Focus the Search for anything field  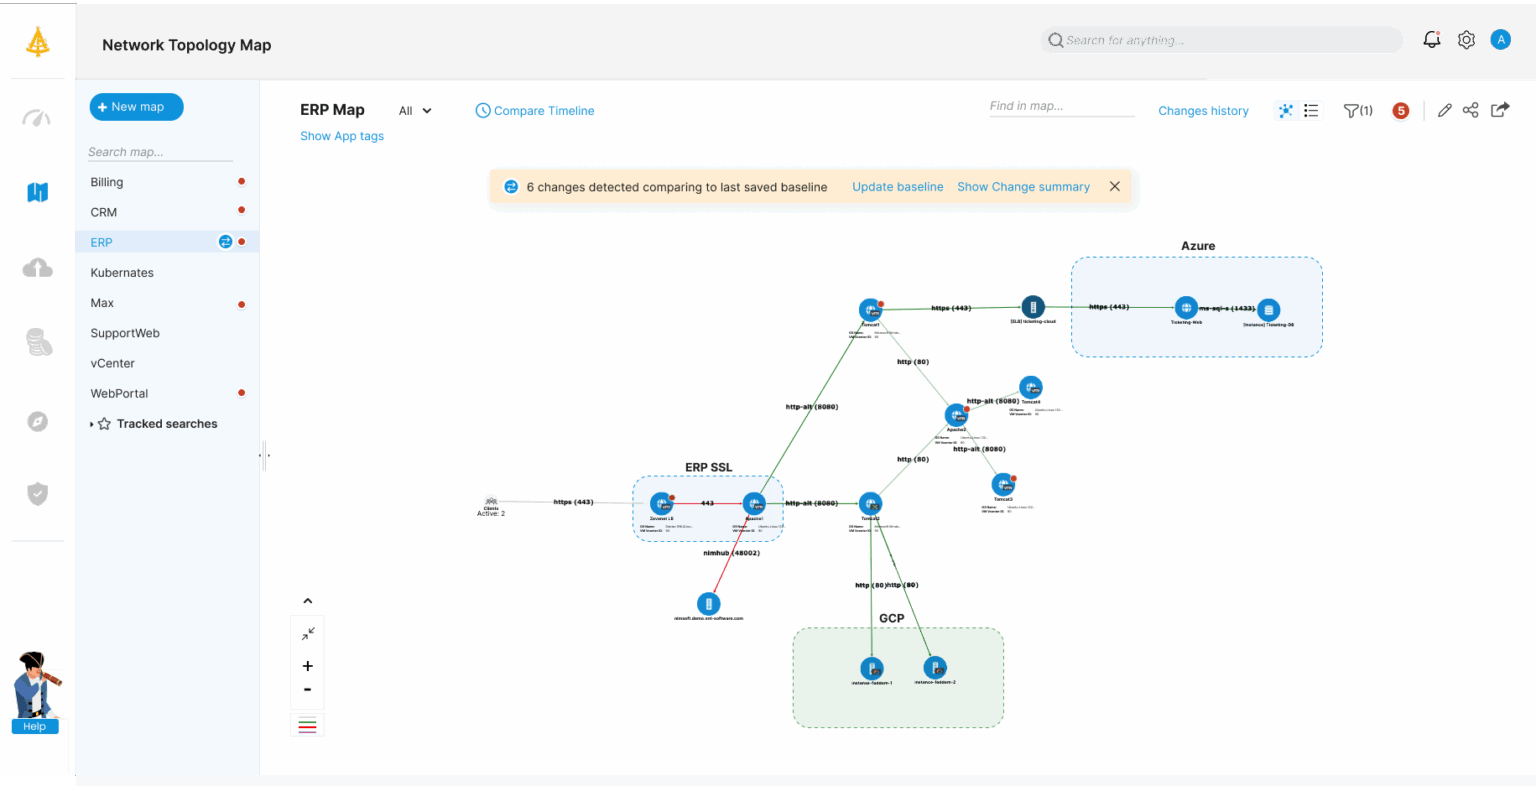coord(1221,40)
